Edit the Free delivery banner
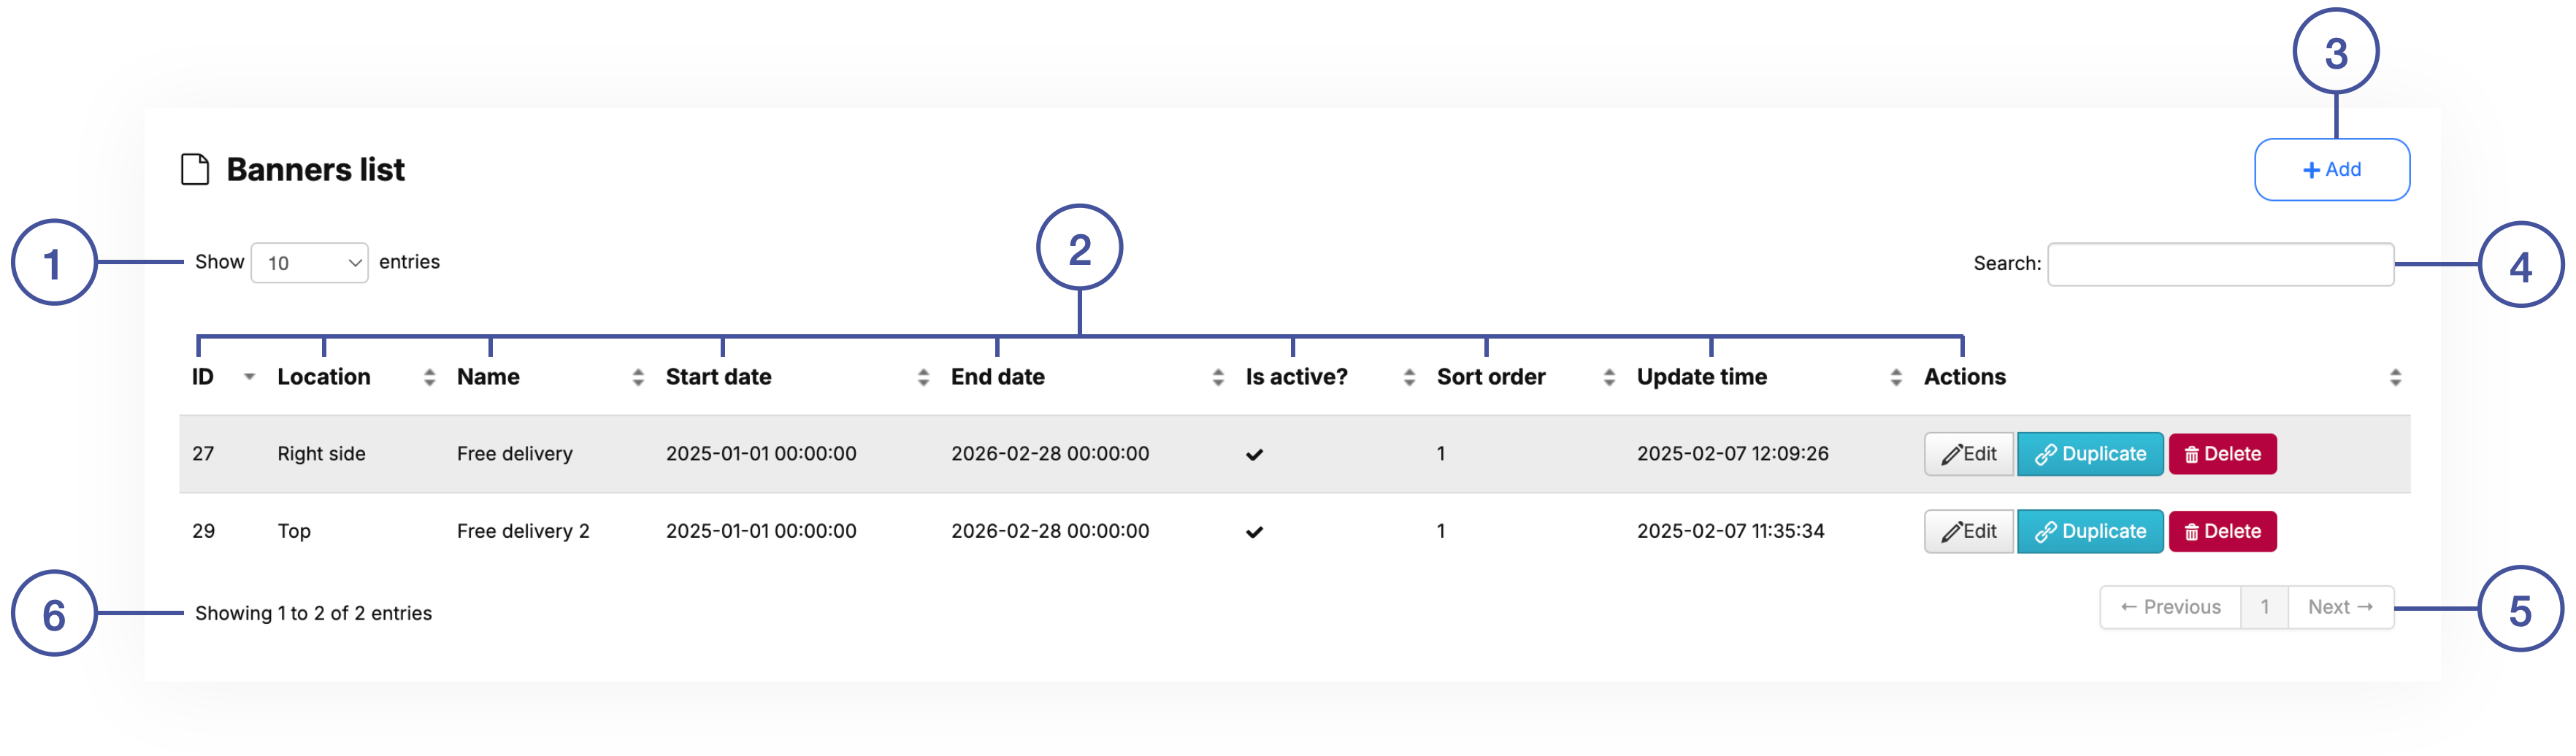 (x=1968, y=454)
